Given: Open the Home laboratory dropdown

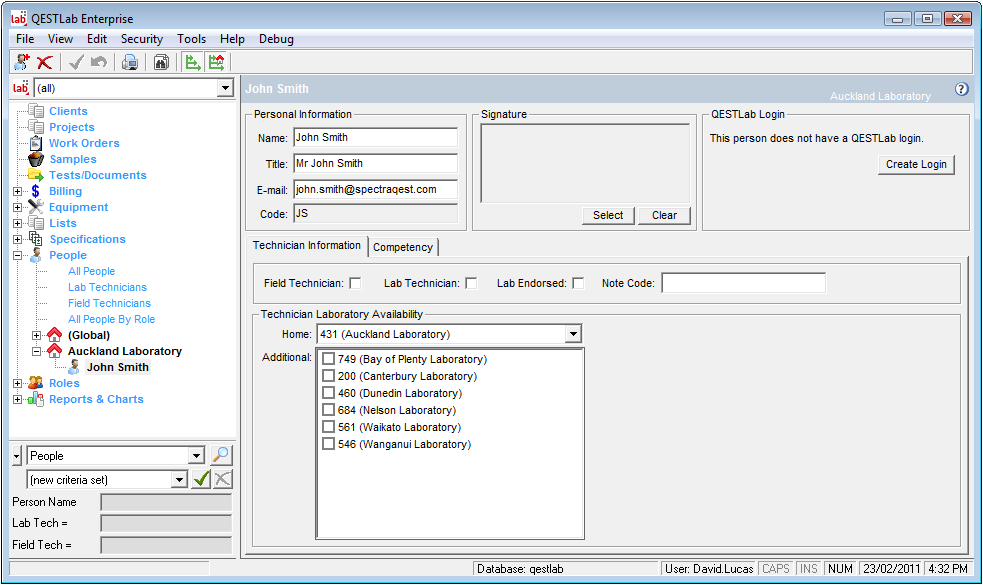Looking at the screenshot, I should coord(572,334).
